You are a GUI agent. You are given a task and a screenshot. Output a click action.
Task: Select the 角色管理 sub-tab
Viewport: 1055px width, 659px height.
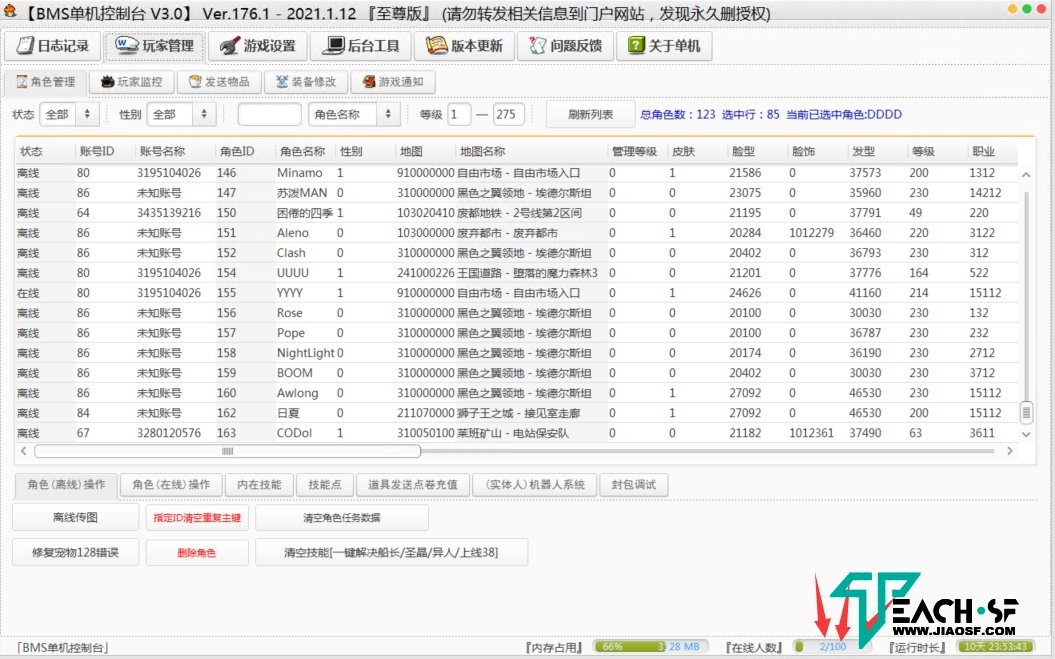click(46, 82)
